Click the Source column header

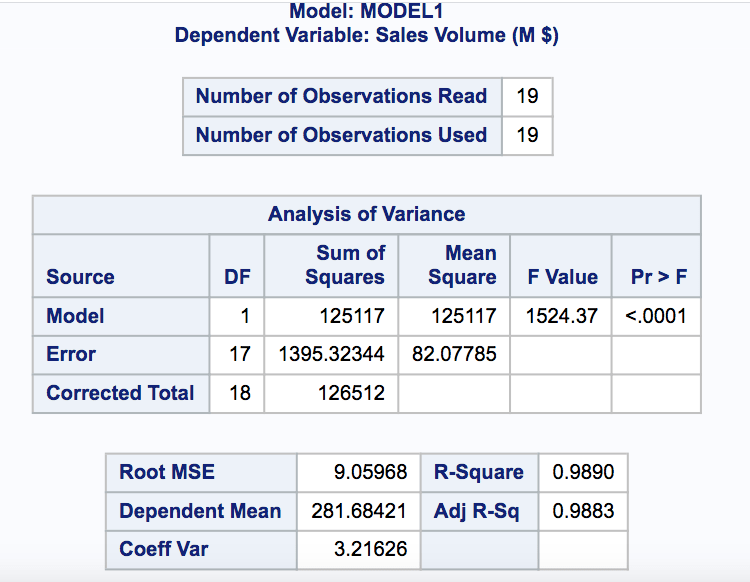80,277
